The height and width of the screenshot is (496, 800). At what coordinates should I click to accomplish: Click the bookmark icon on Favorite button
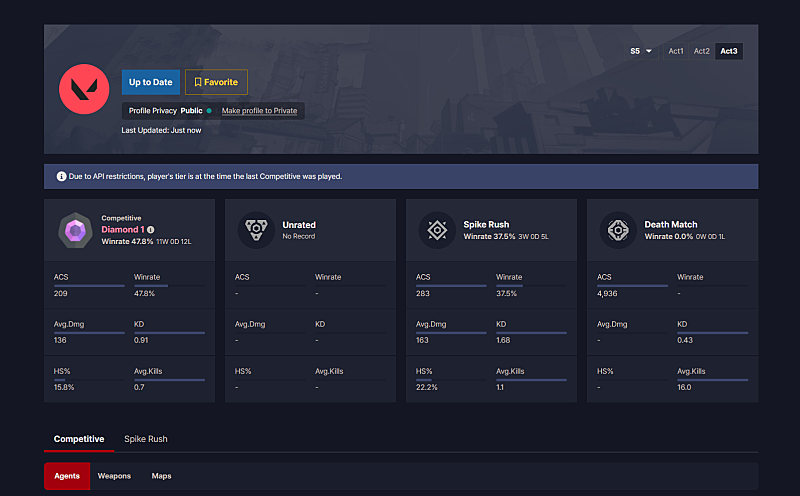tap(198, 82)
